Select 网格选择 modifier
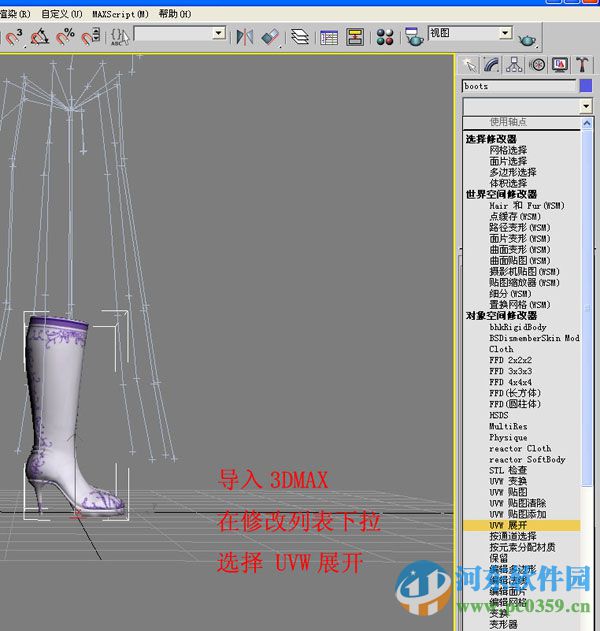The width and height of the screenshot is (600, 631). click(508, 150)
